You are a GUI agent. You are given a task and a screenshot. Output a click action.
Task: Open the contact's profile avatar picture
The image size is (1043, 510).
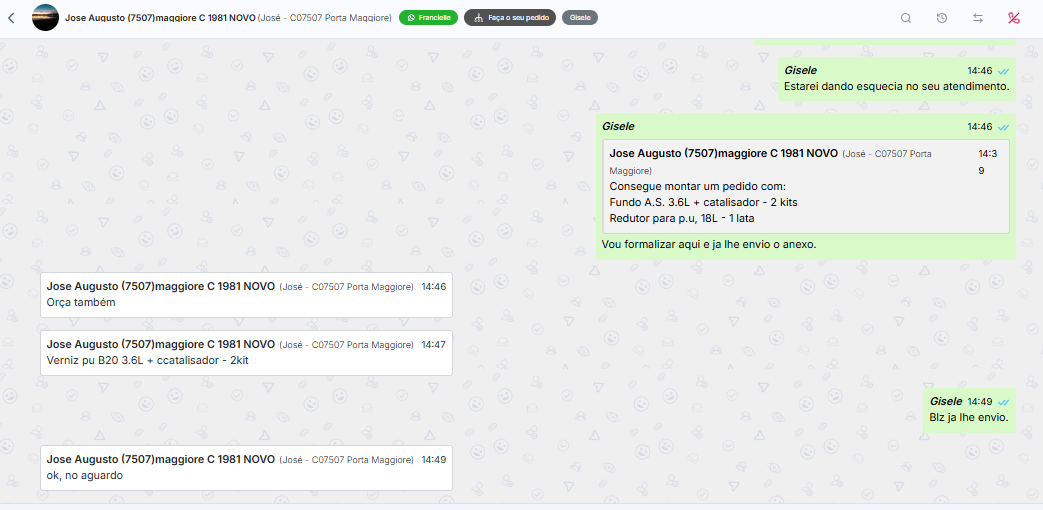[x=45, y=18]
